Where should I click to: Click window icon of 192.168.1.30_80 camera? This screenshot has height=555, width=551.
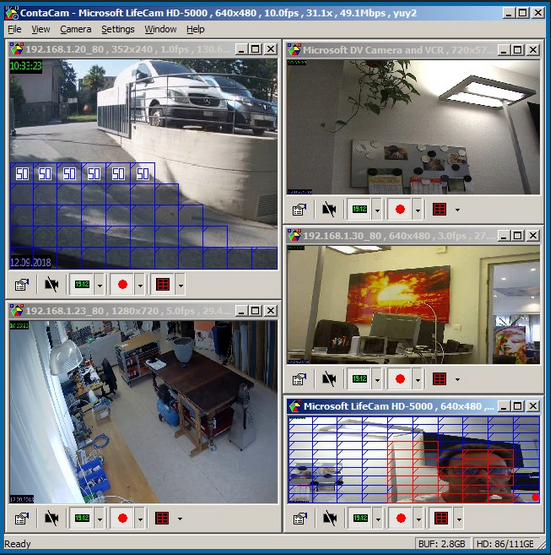click(x=294, y=235)
